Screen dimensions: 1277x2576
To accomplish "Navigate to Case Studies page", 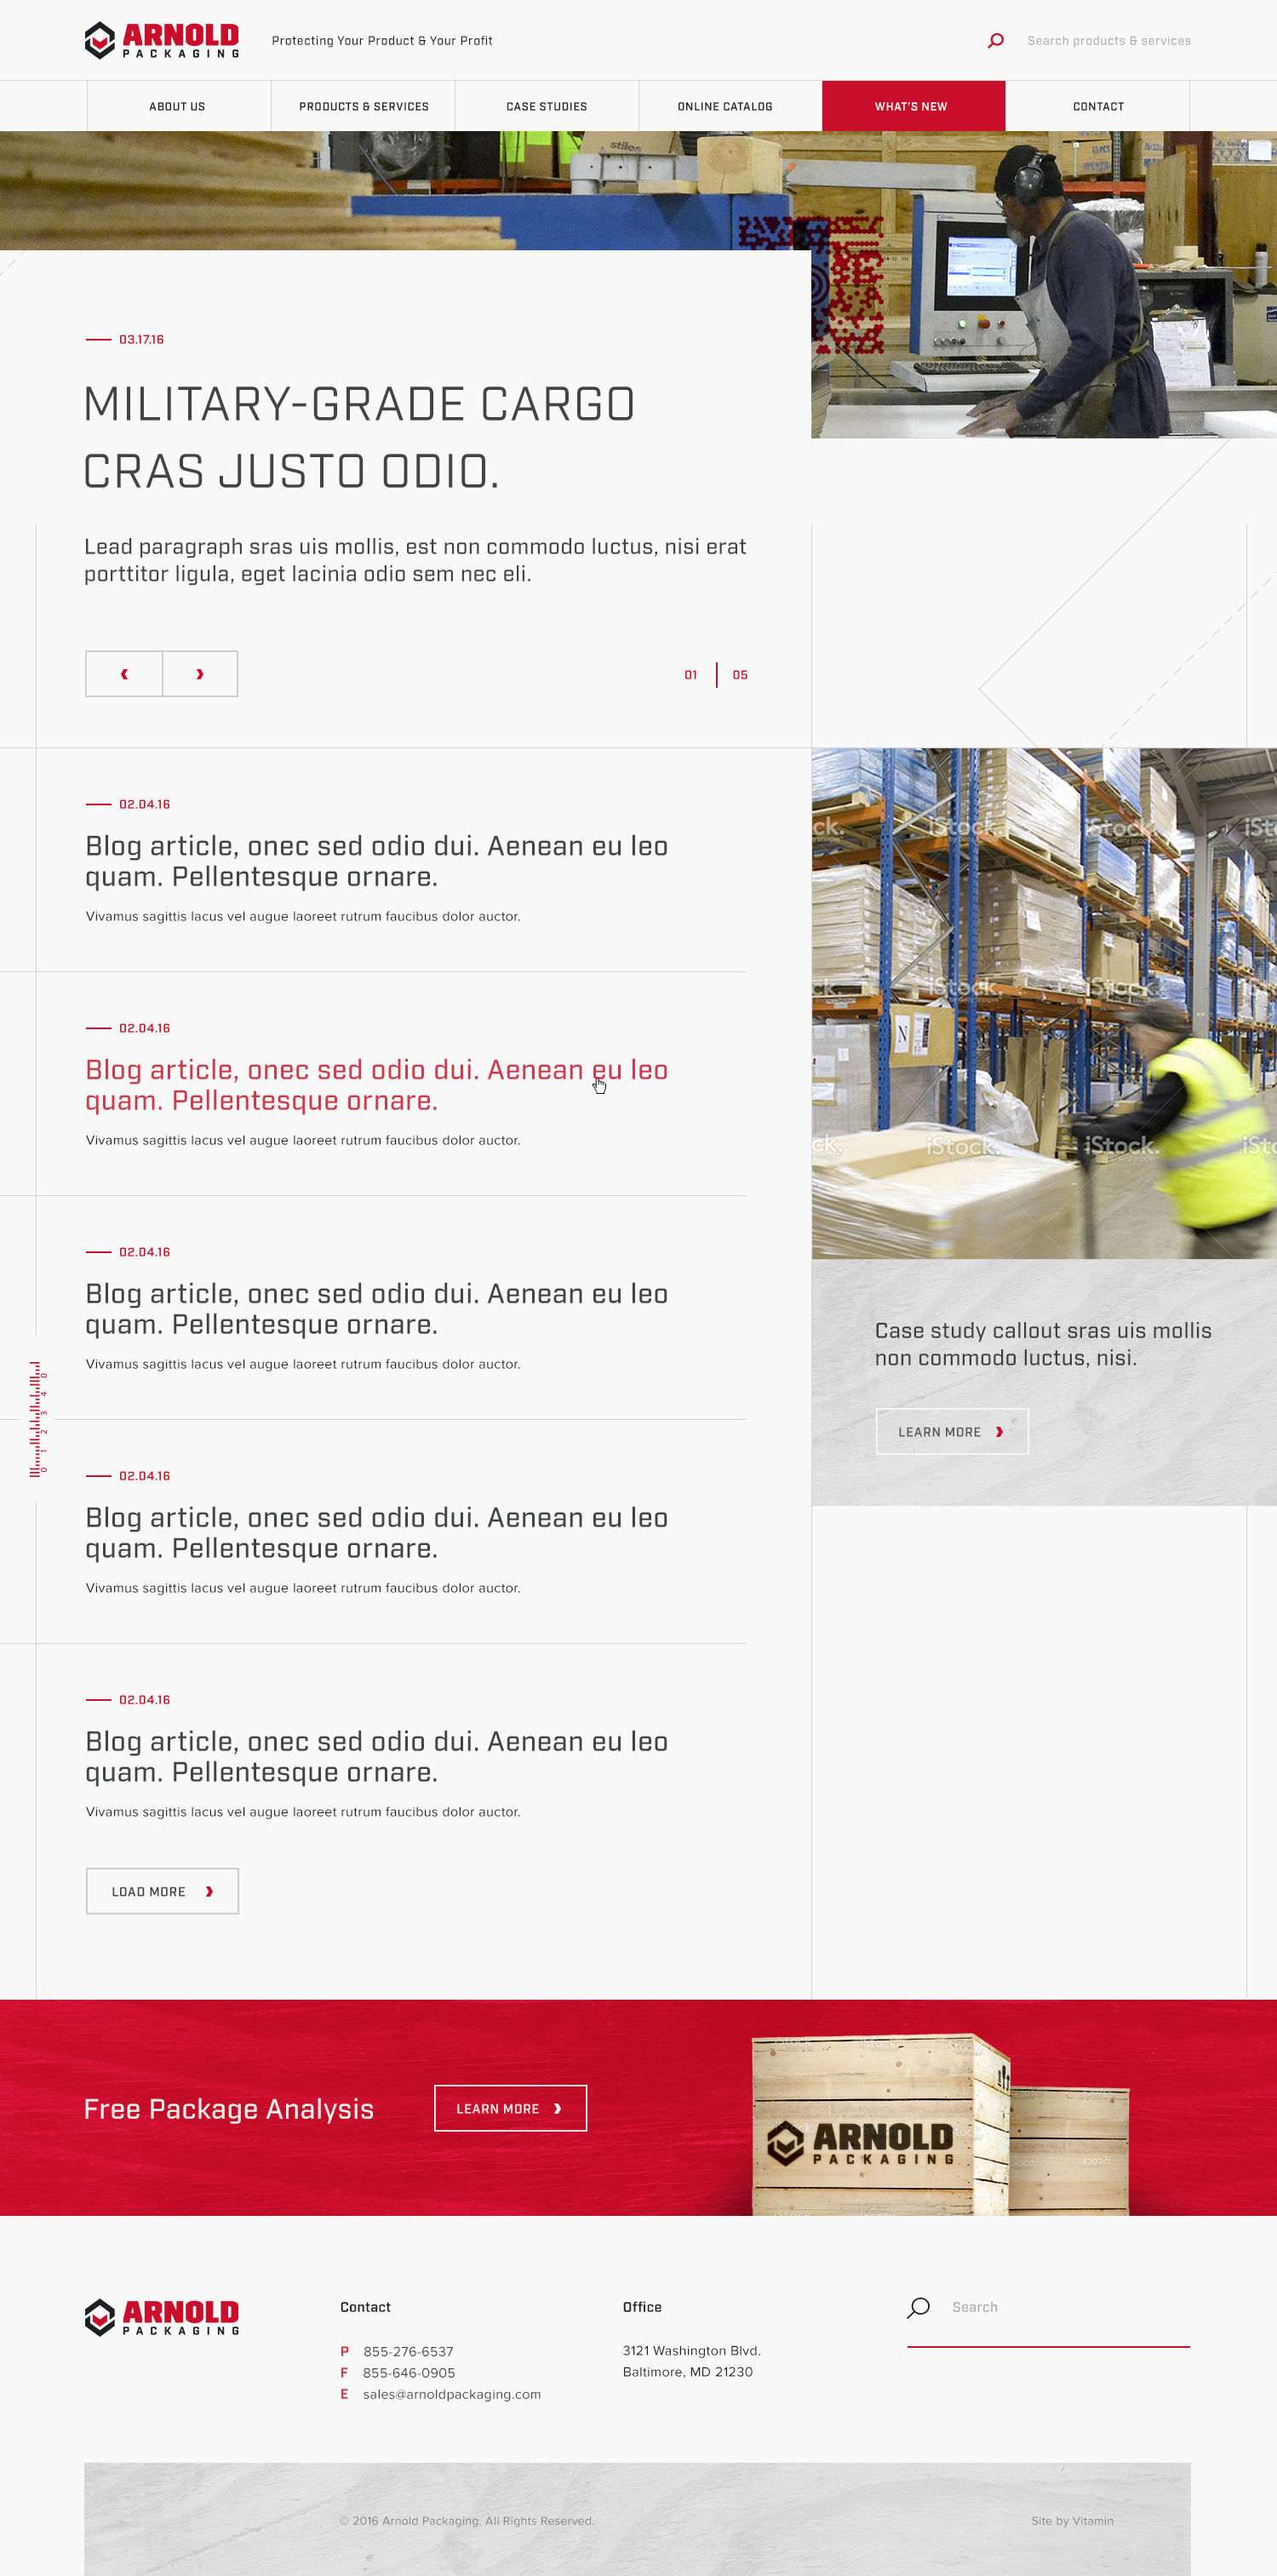I will coord(546,106).
